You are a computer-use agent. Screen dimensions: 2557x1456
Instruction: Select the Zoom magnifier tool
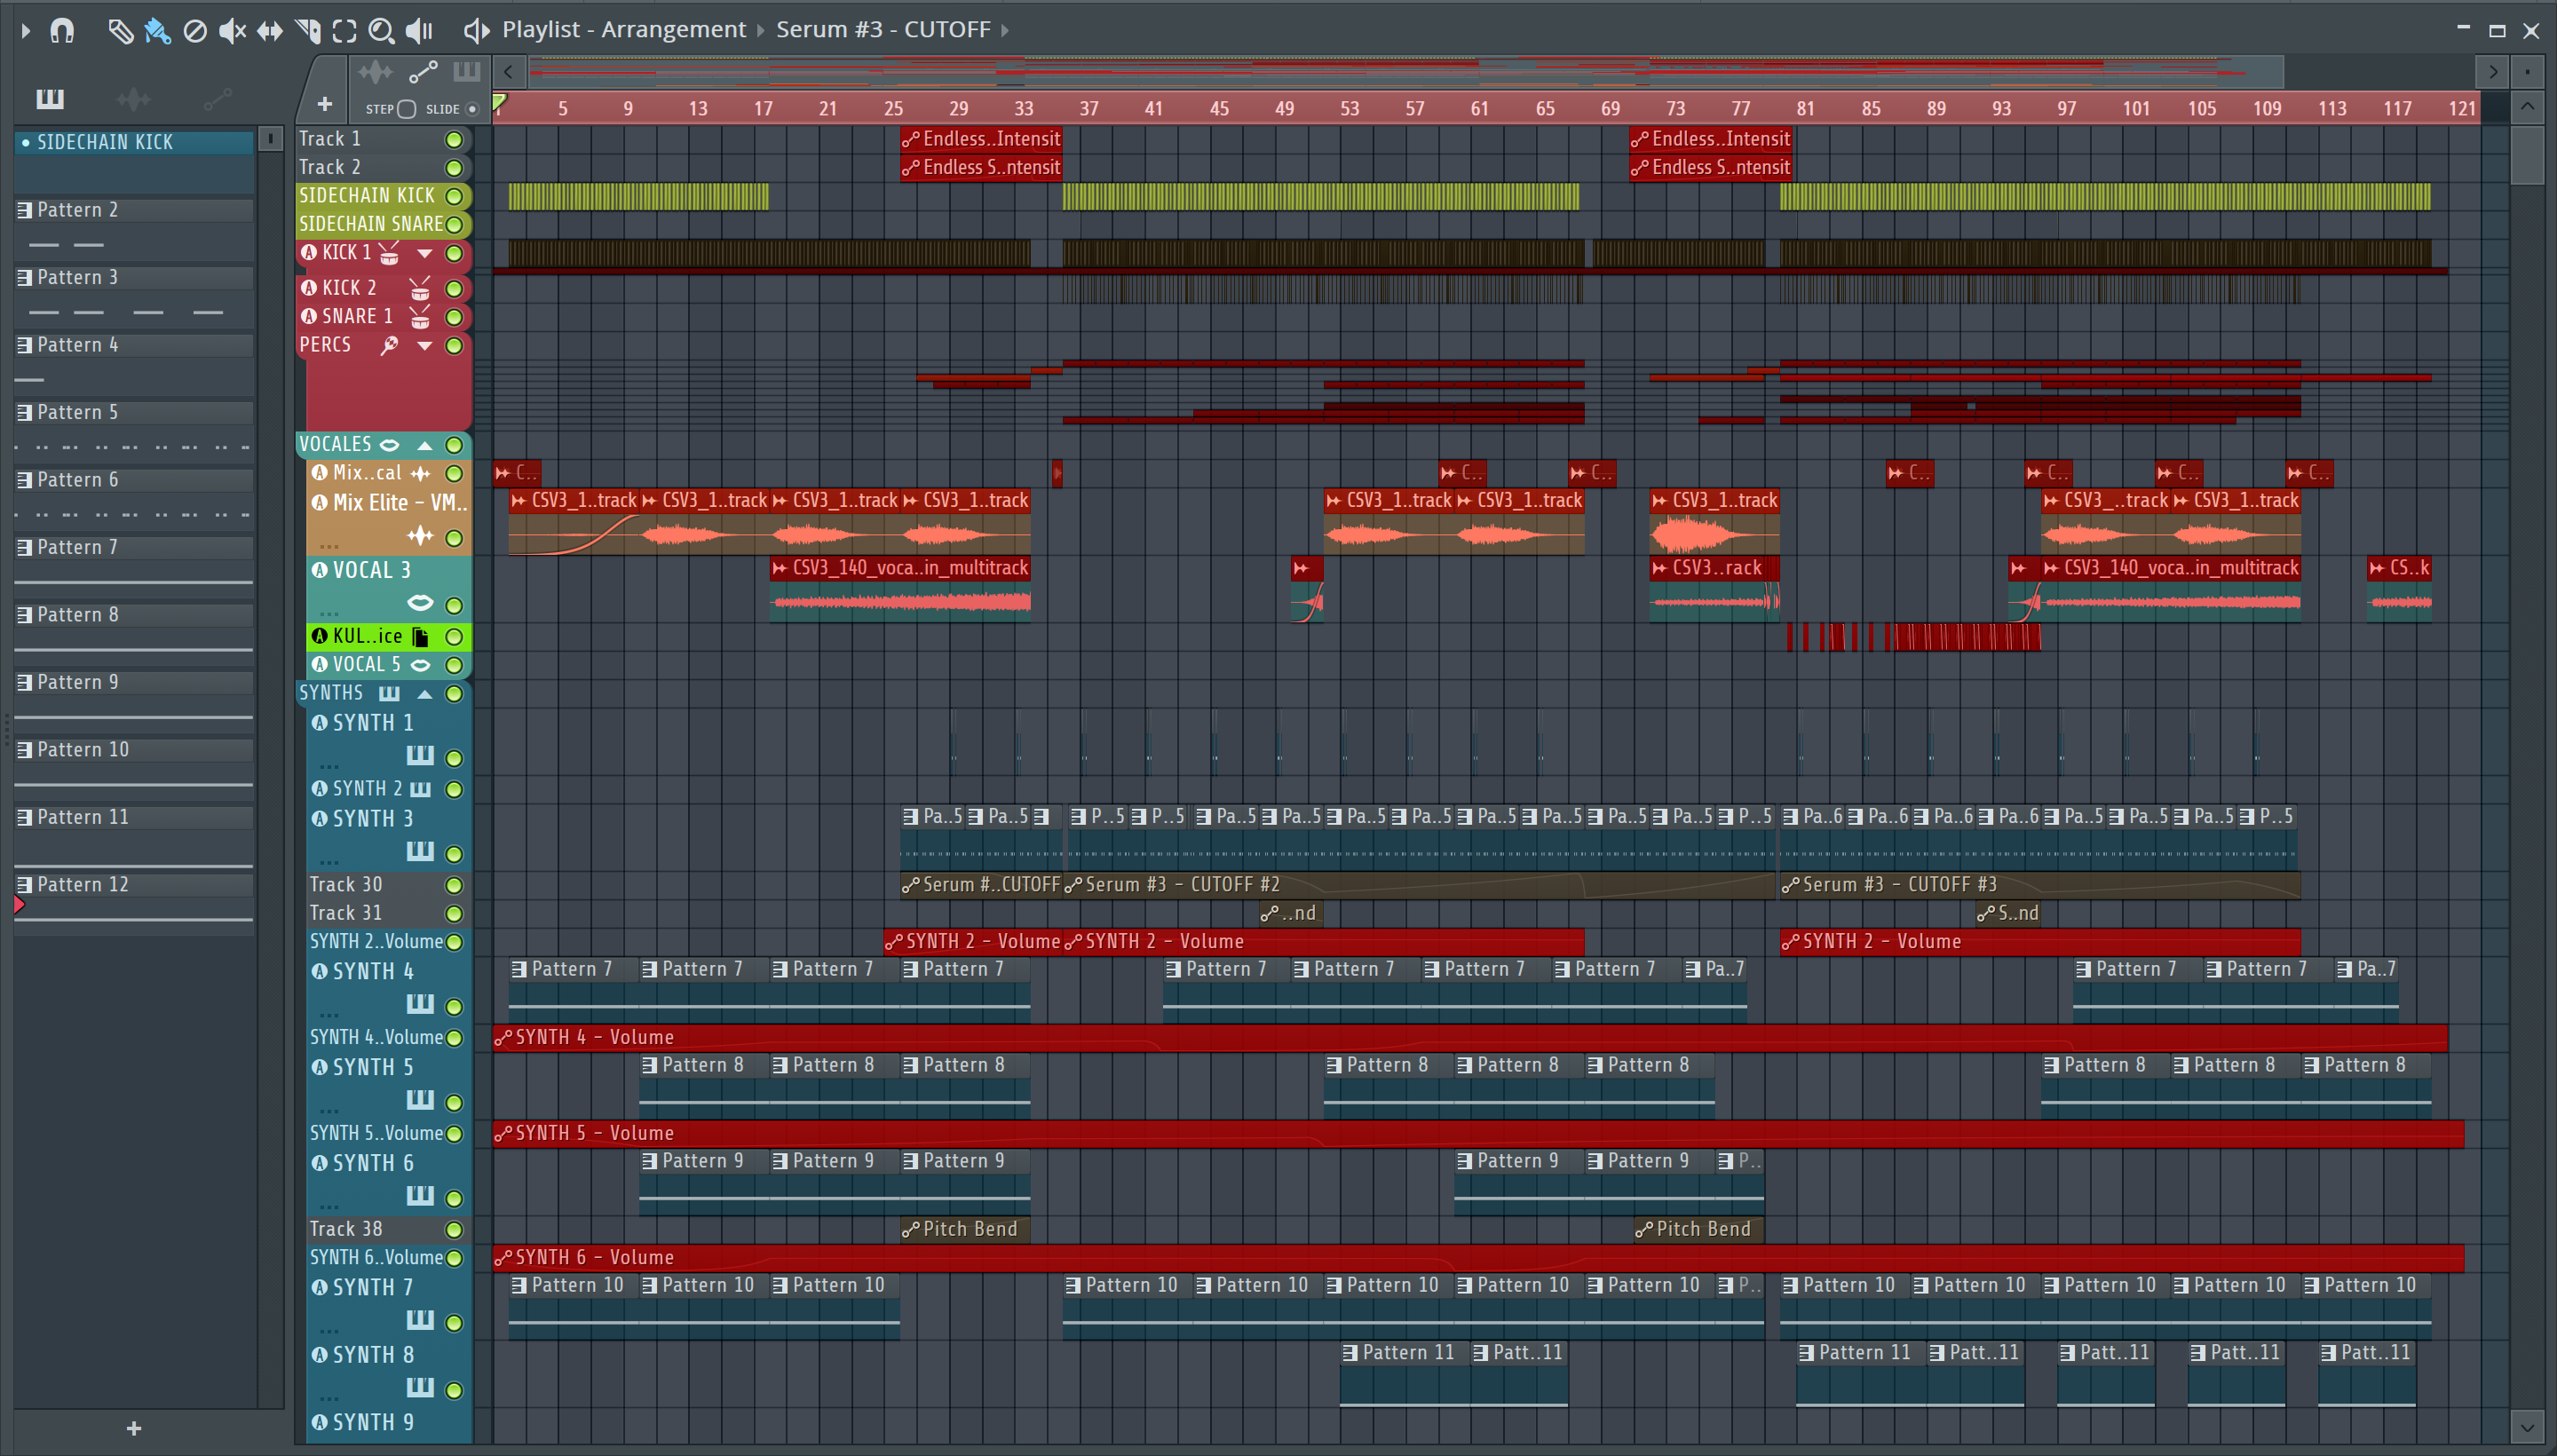381,31
